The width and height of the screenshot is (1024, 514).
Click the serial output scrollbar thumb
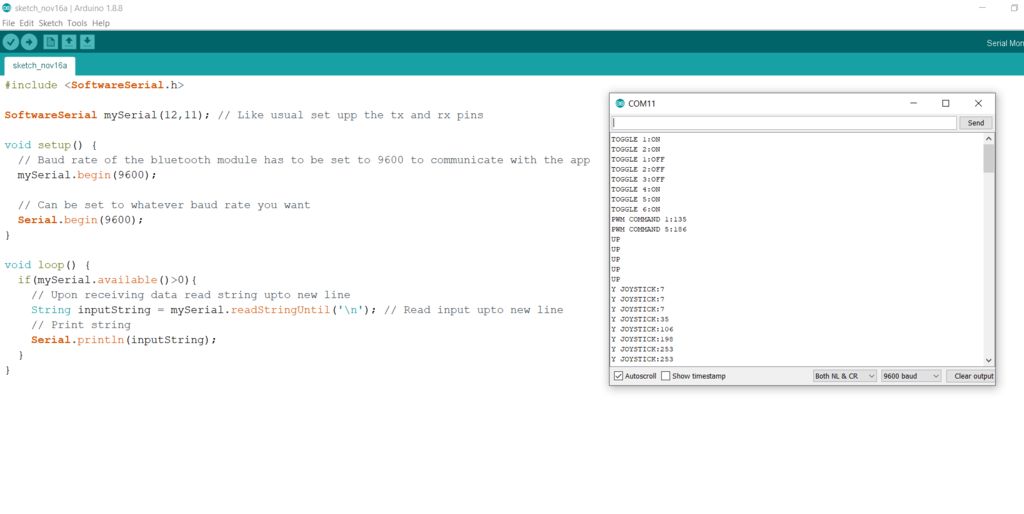pos(989,159)
